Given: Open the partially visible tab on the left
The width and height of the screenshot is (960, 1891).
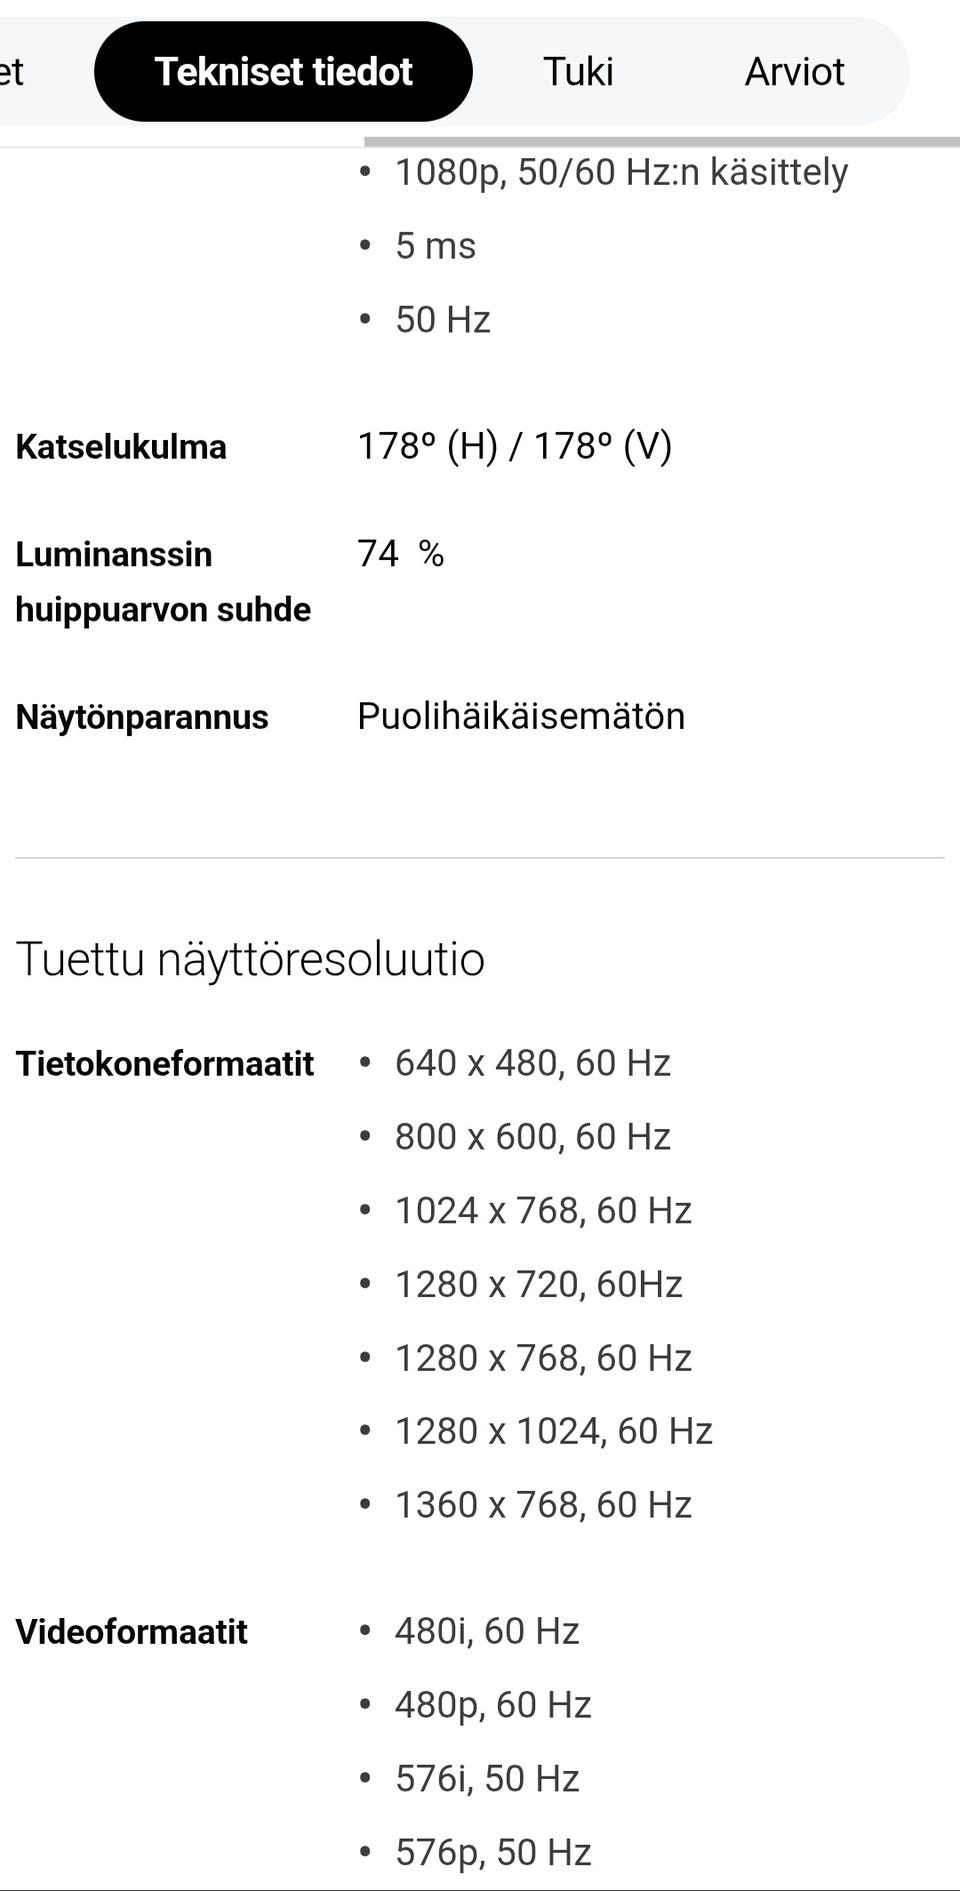Looking at the screenshot, I should [x=12, y=70].
